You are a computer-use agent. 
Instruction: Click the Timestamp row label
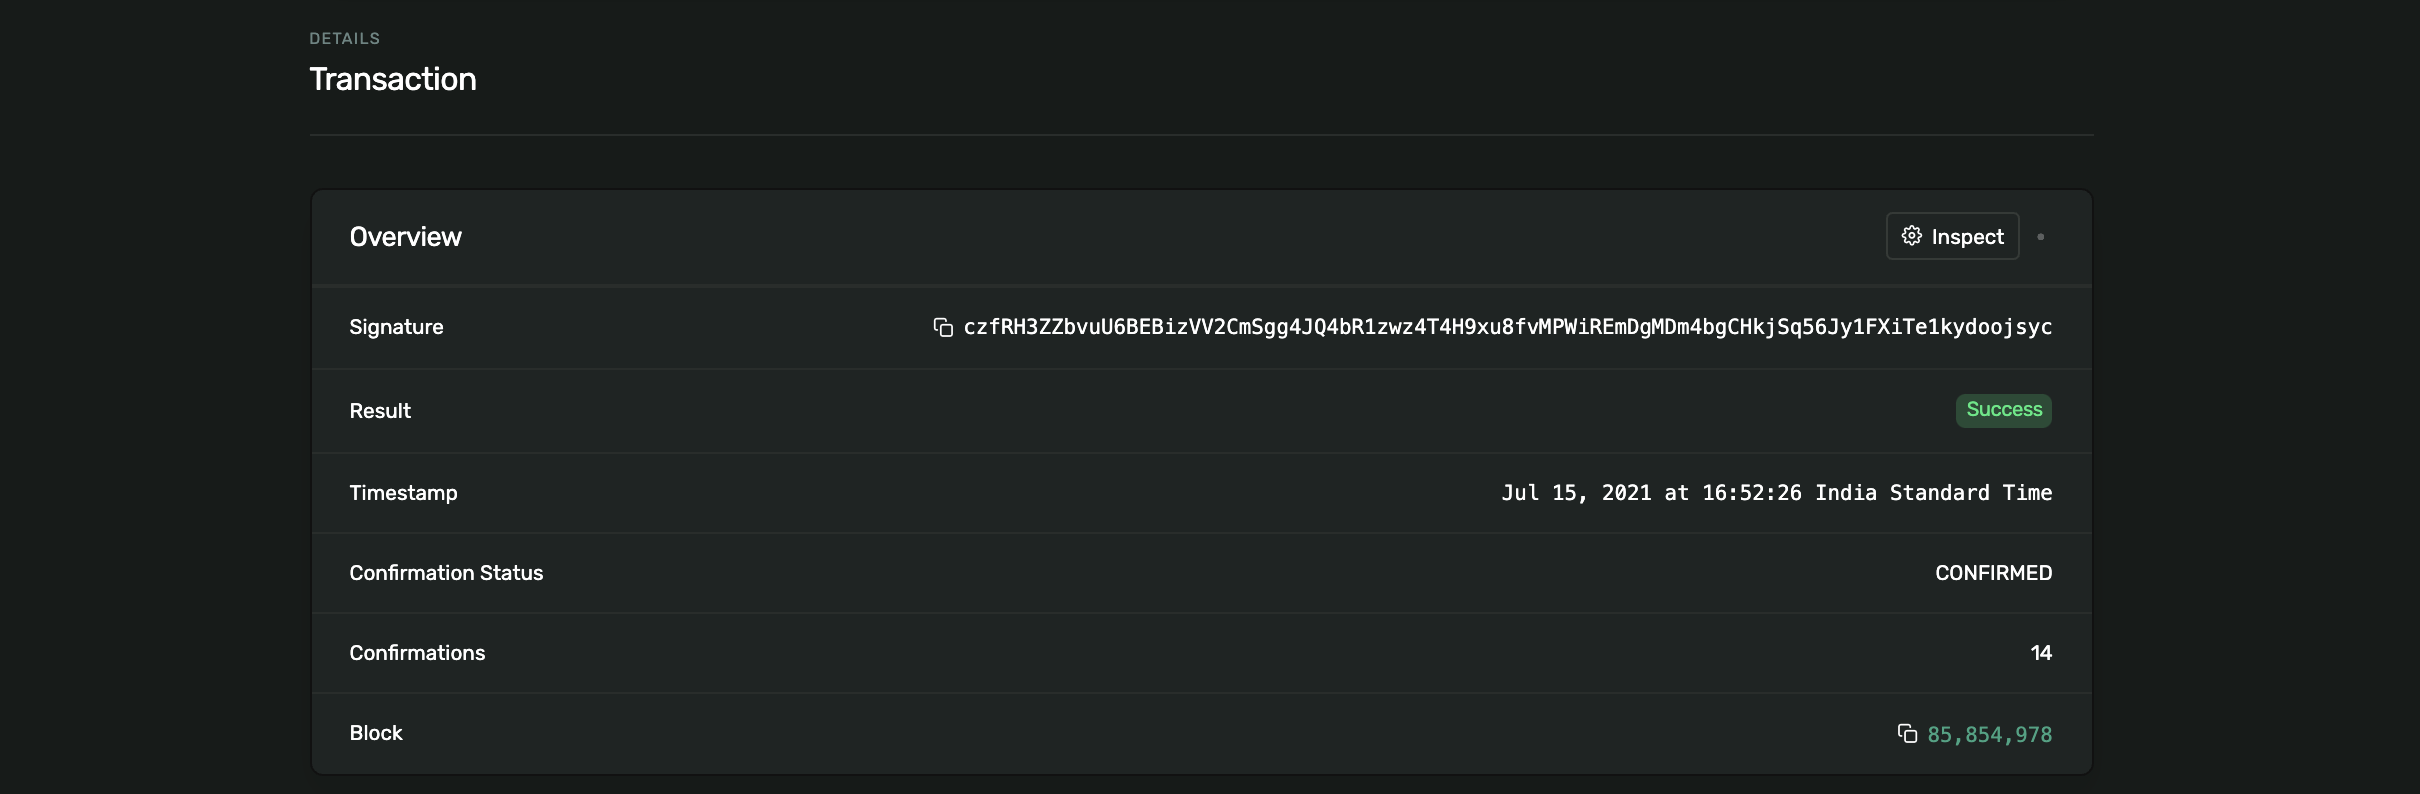(403, 493)
